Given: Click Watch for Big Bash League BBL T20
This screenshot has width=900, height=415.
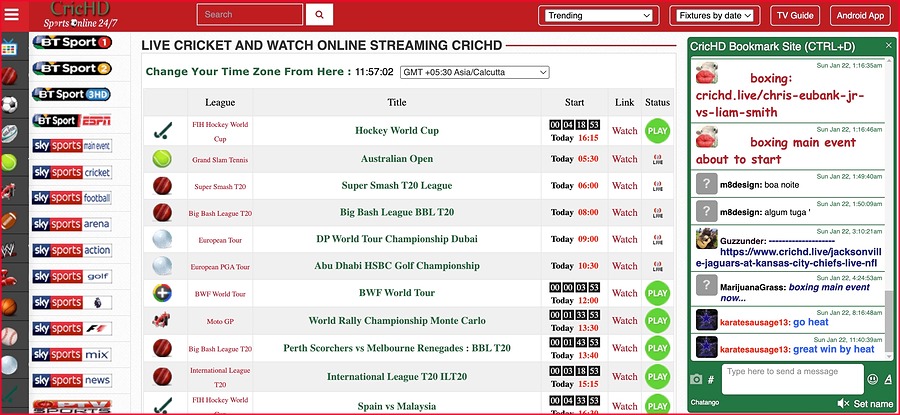Looking at the screenshot, I should pyautogui.click(x=624, y=212).
